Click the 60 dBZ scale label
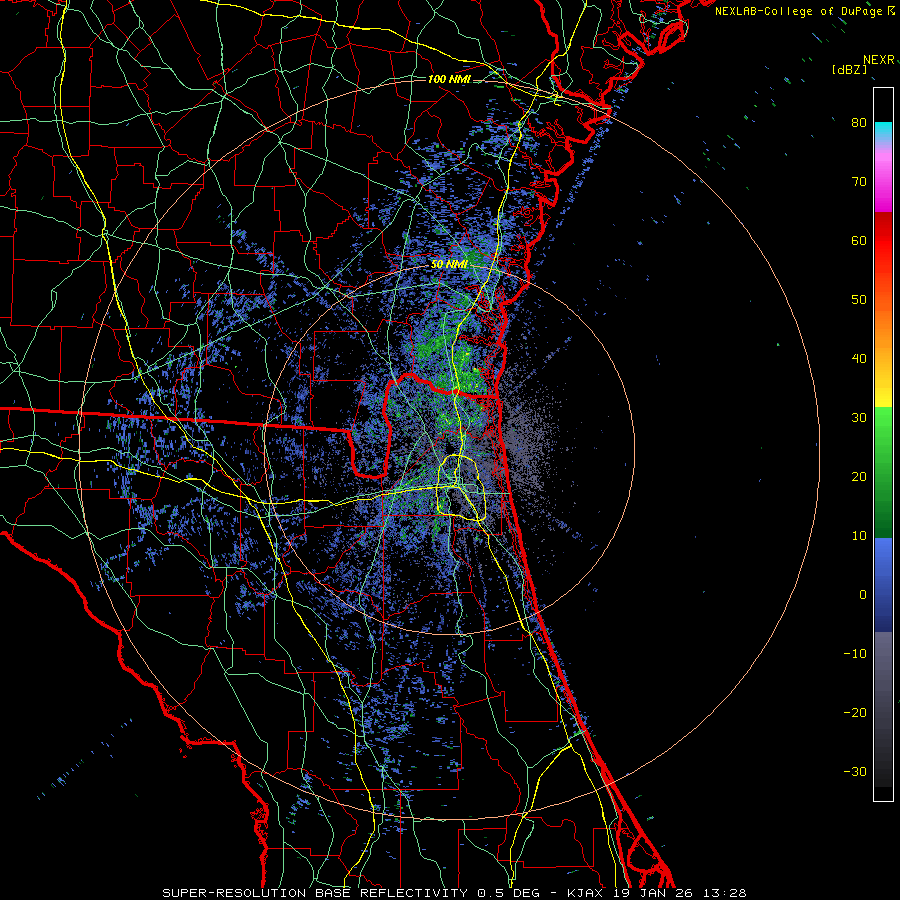Viewport: 900px width, 900px height. (859, 240)
